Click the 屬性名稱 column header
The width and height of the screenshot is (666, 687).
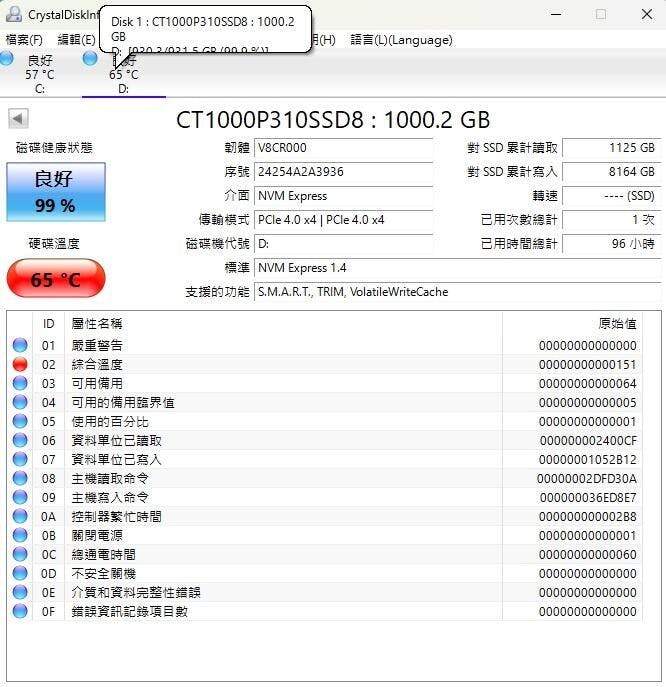(x=283, y=324)
